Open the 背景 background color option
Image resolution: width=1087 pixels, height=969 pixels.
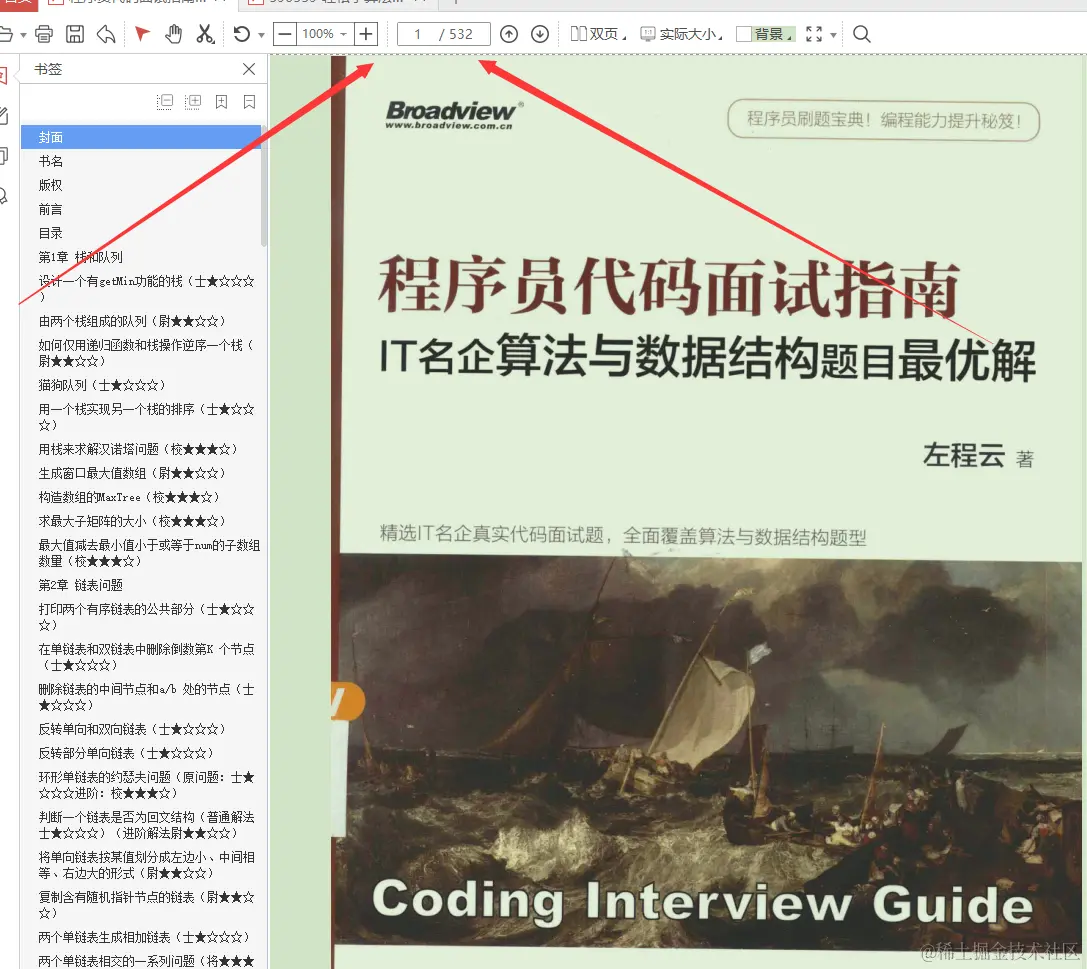[x=765, y=33]
